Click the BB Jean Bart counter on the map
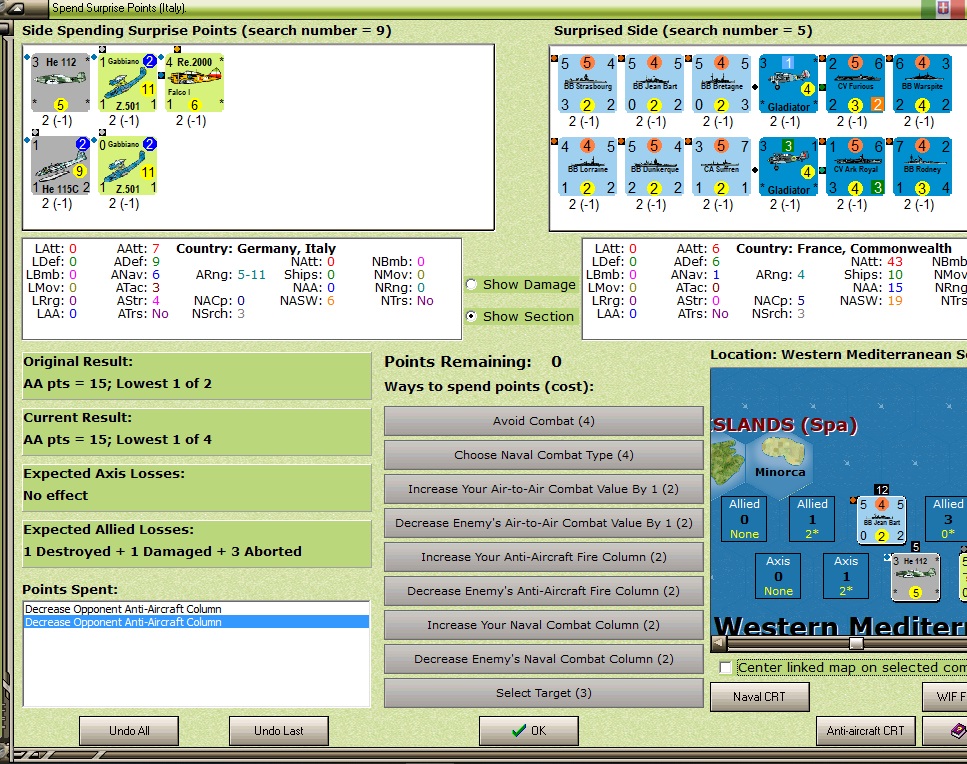967x764 pixels. point(881,520)
